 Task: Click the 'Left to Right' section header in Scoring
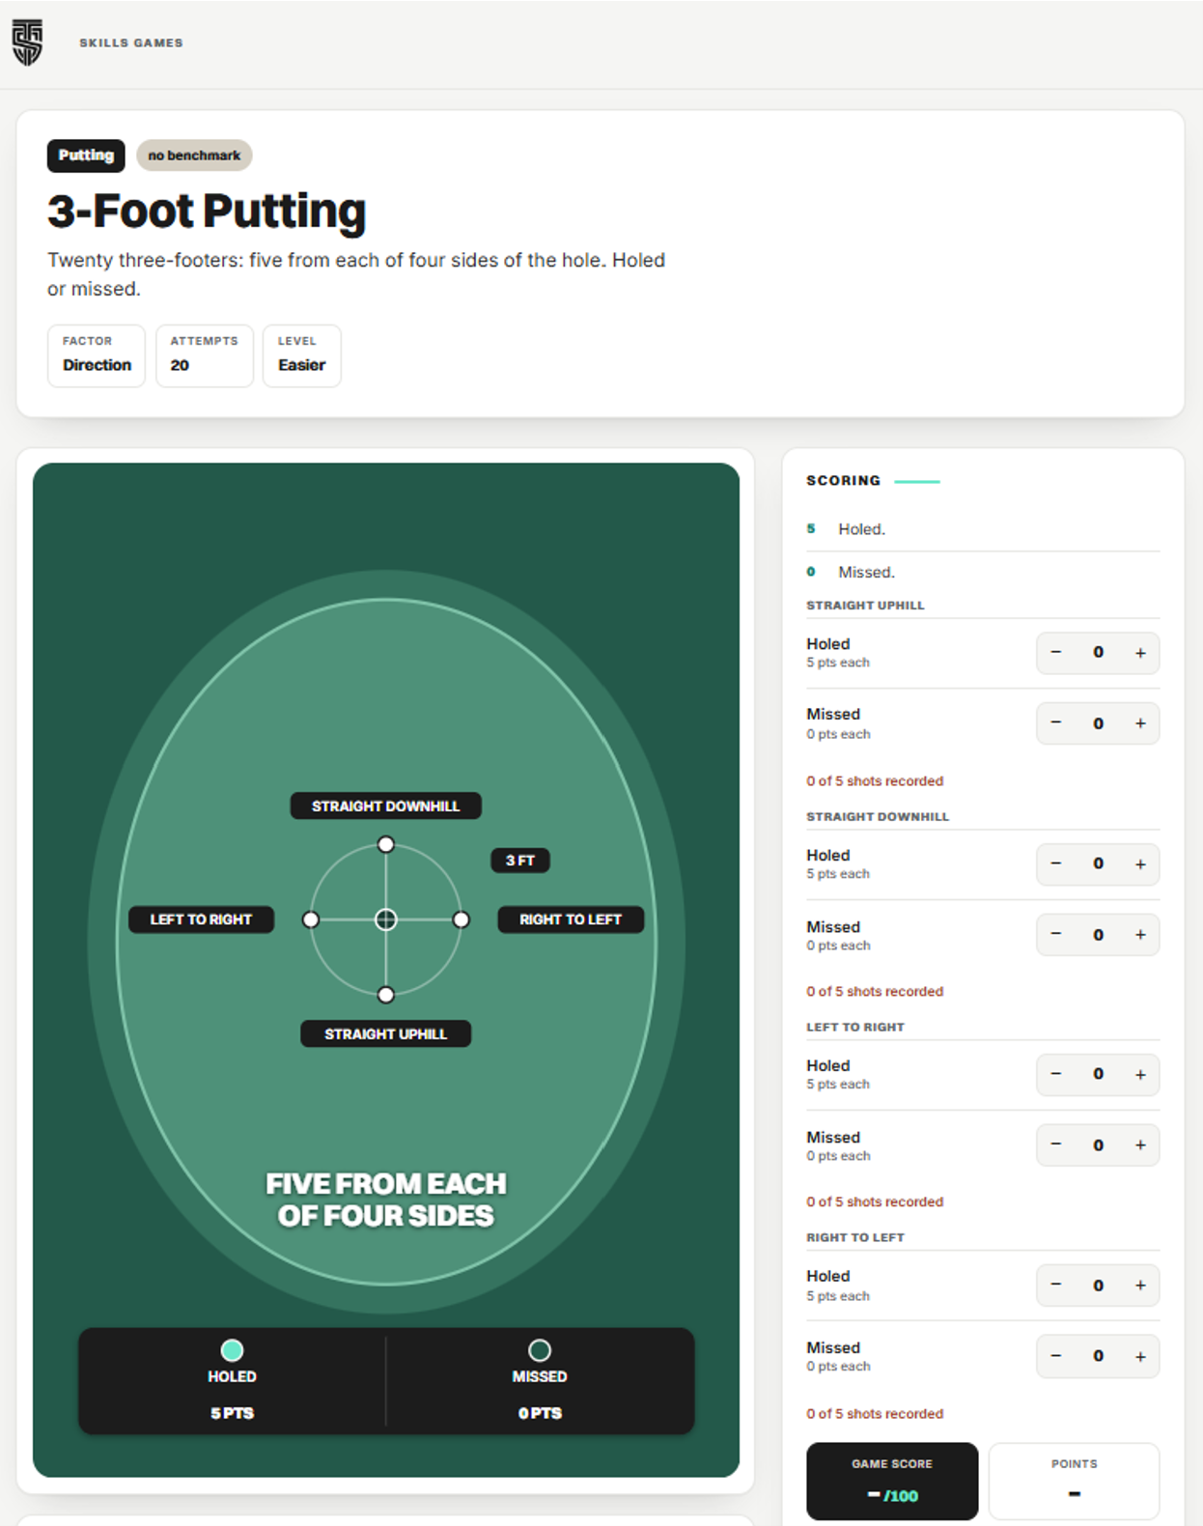[x=855, y=1027]
